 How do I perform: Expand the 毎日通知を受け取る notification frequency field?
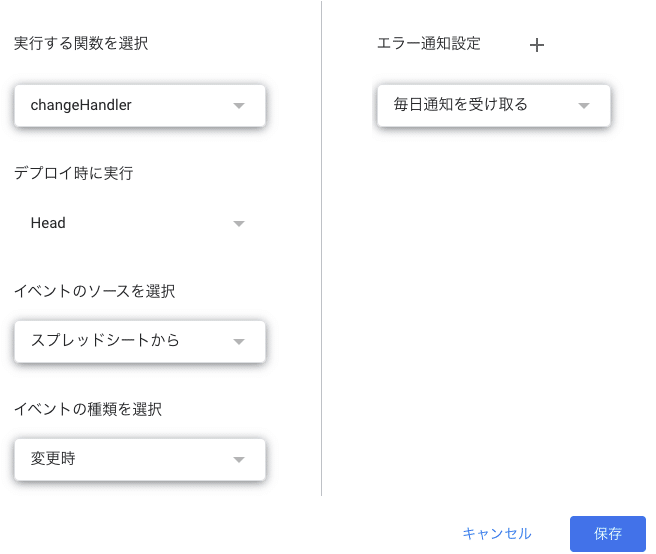[480, 105]
